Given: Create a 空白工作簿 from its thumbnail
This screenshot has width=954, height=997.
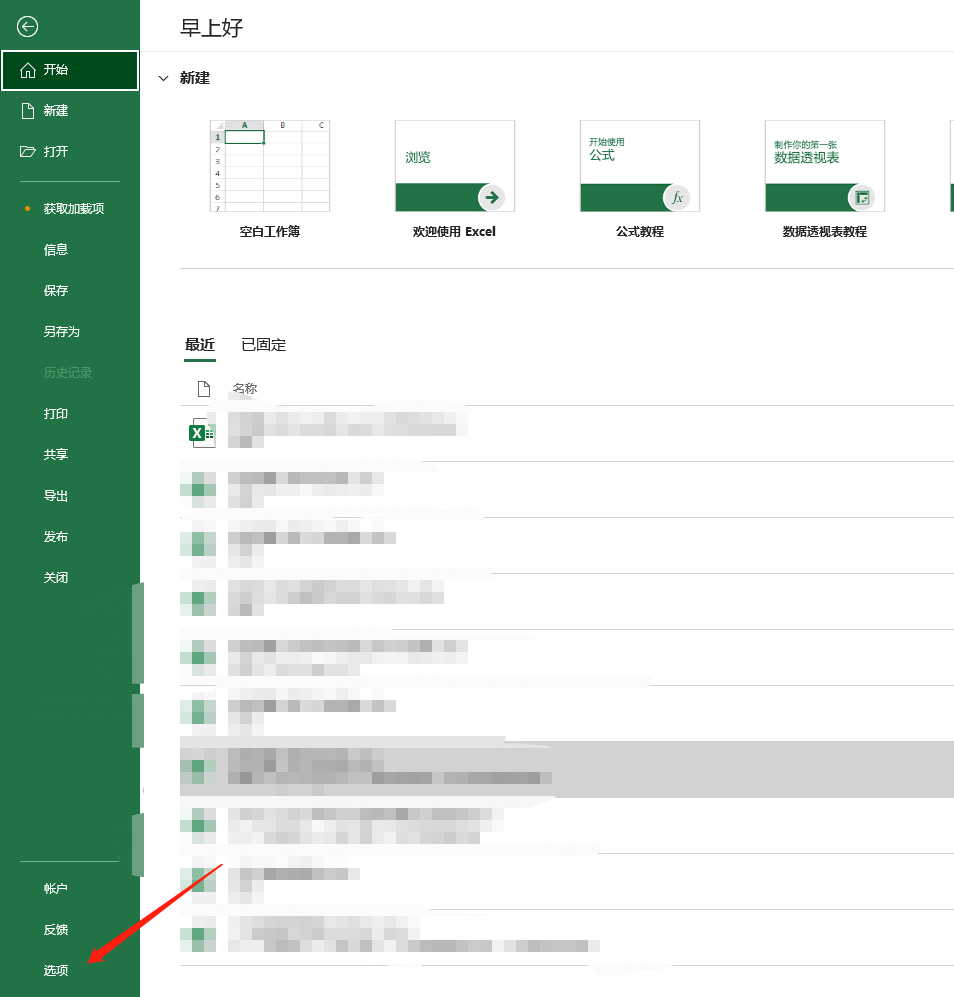Looking at the screenshot, I should click(x=270, y=166).
